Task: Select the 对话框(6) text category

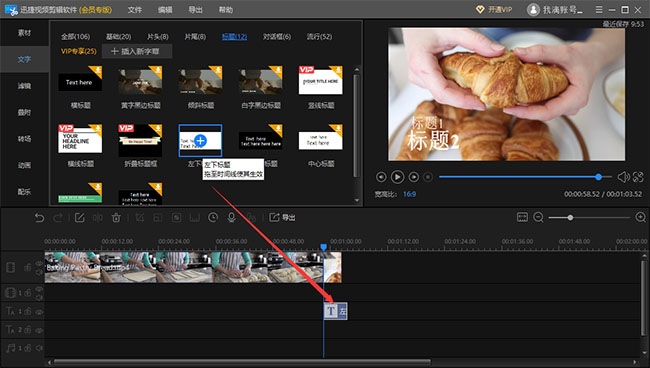Action: point(277,36)
